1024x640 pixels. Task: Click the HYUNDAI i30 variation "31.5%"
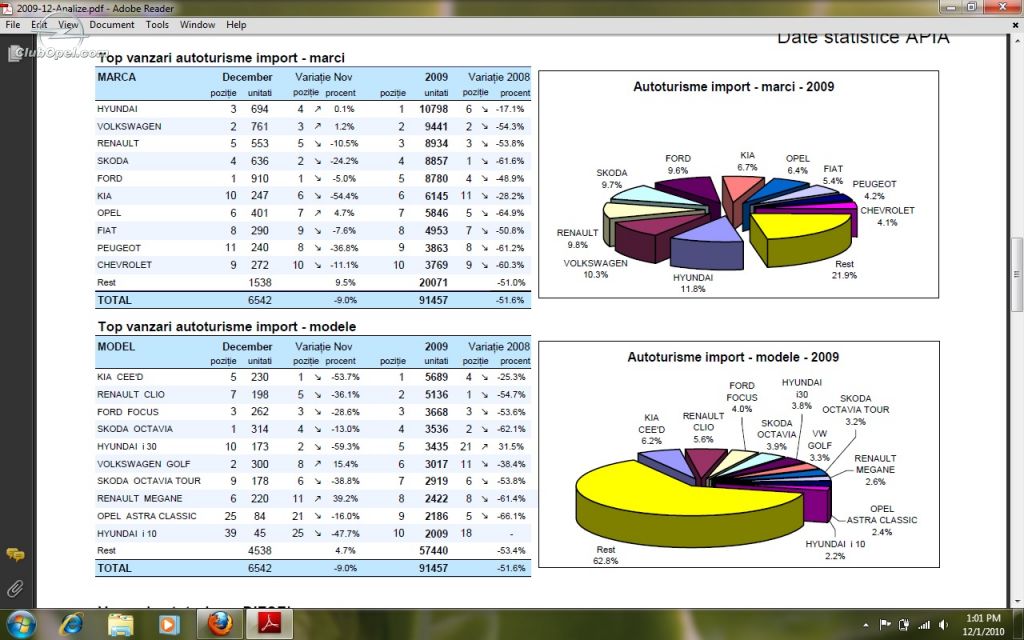[x=511, y=447]
